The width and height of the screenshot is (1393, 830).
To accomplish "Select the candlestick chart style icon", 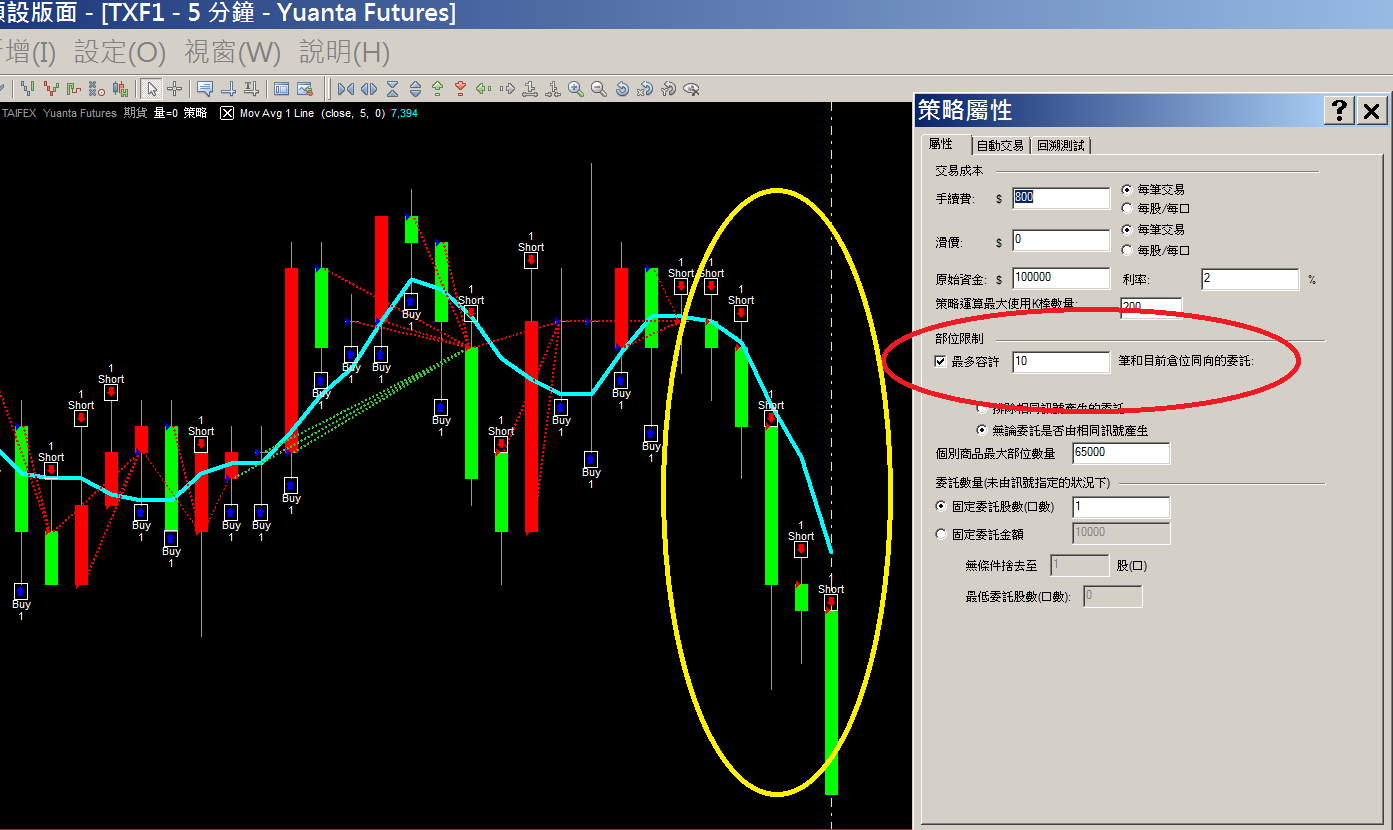I will pos(120,88).
